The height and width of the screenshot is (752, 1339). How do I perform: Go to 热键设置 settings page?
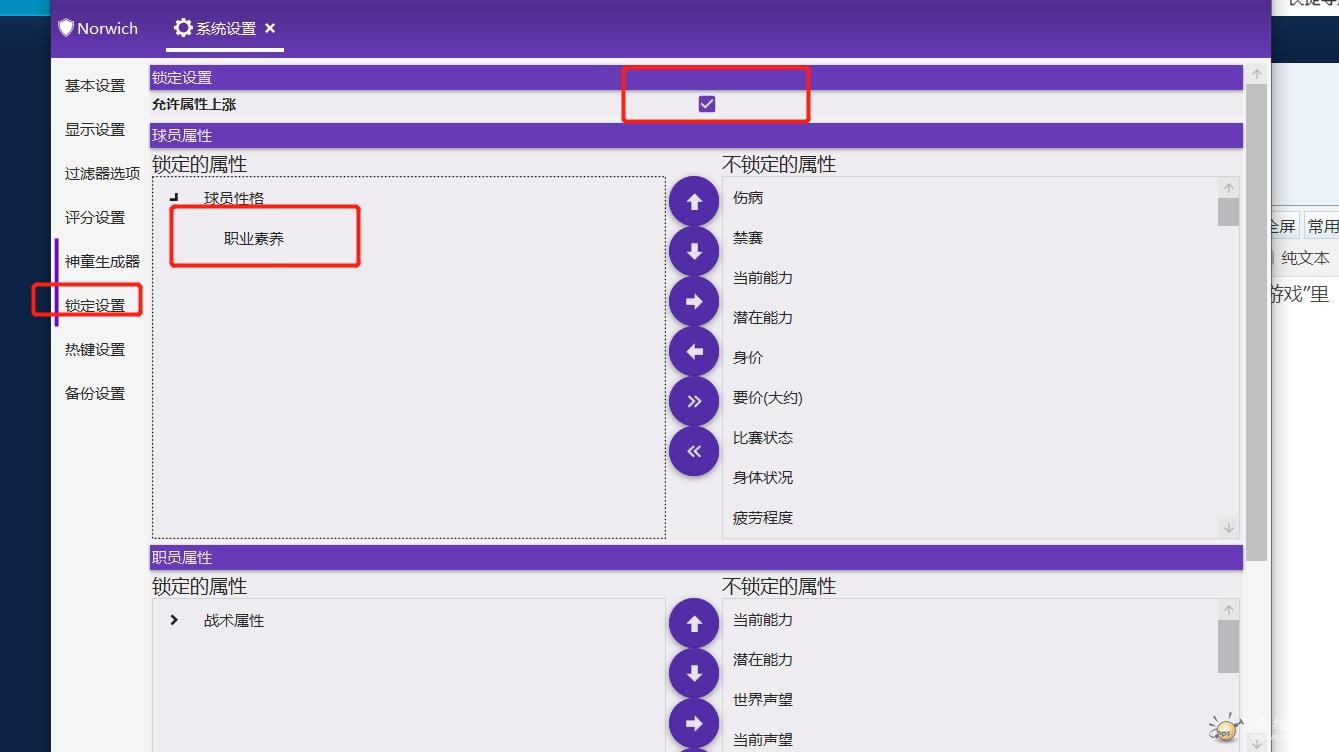(95, 350)
